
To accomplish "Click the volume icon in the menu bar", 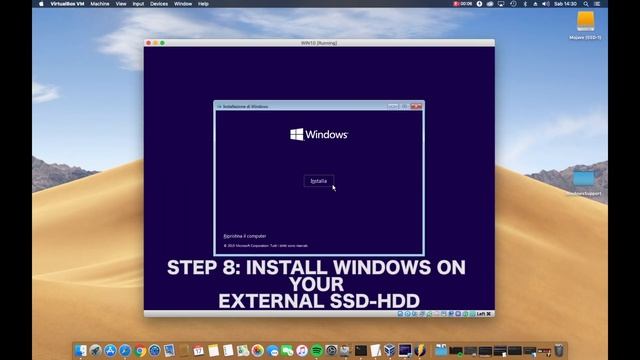I will tap(546, 4).
